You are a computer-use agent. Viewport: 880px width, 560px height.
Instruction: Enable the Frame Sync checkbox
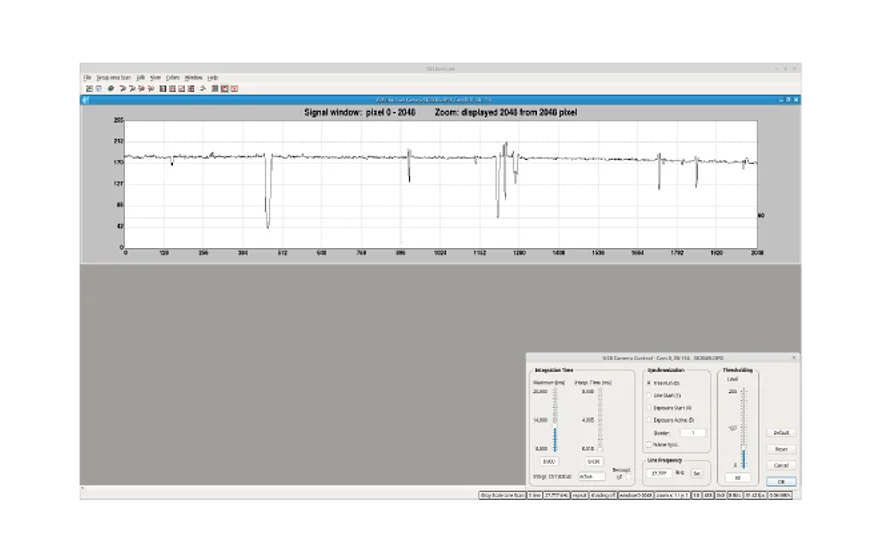650,444
